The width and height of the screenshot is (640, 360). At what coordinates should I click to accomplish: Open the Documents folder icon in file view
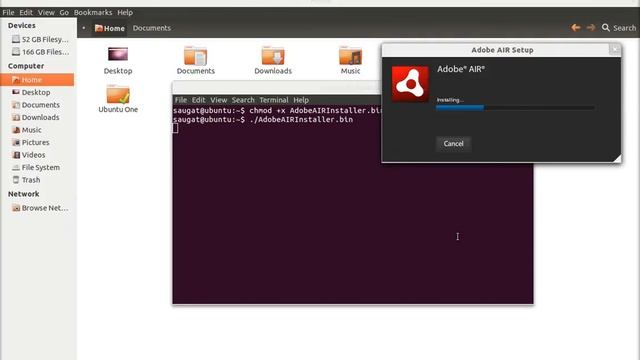[x=195, y=56]
